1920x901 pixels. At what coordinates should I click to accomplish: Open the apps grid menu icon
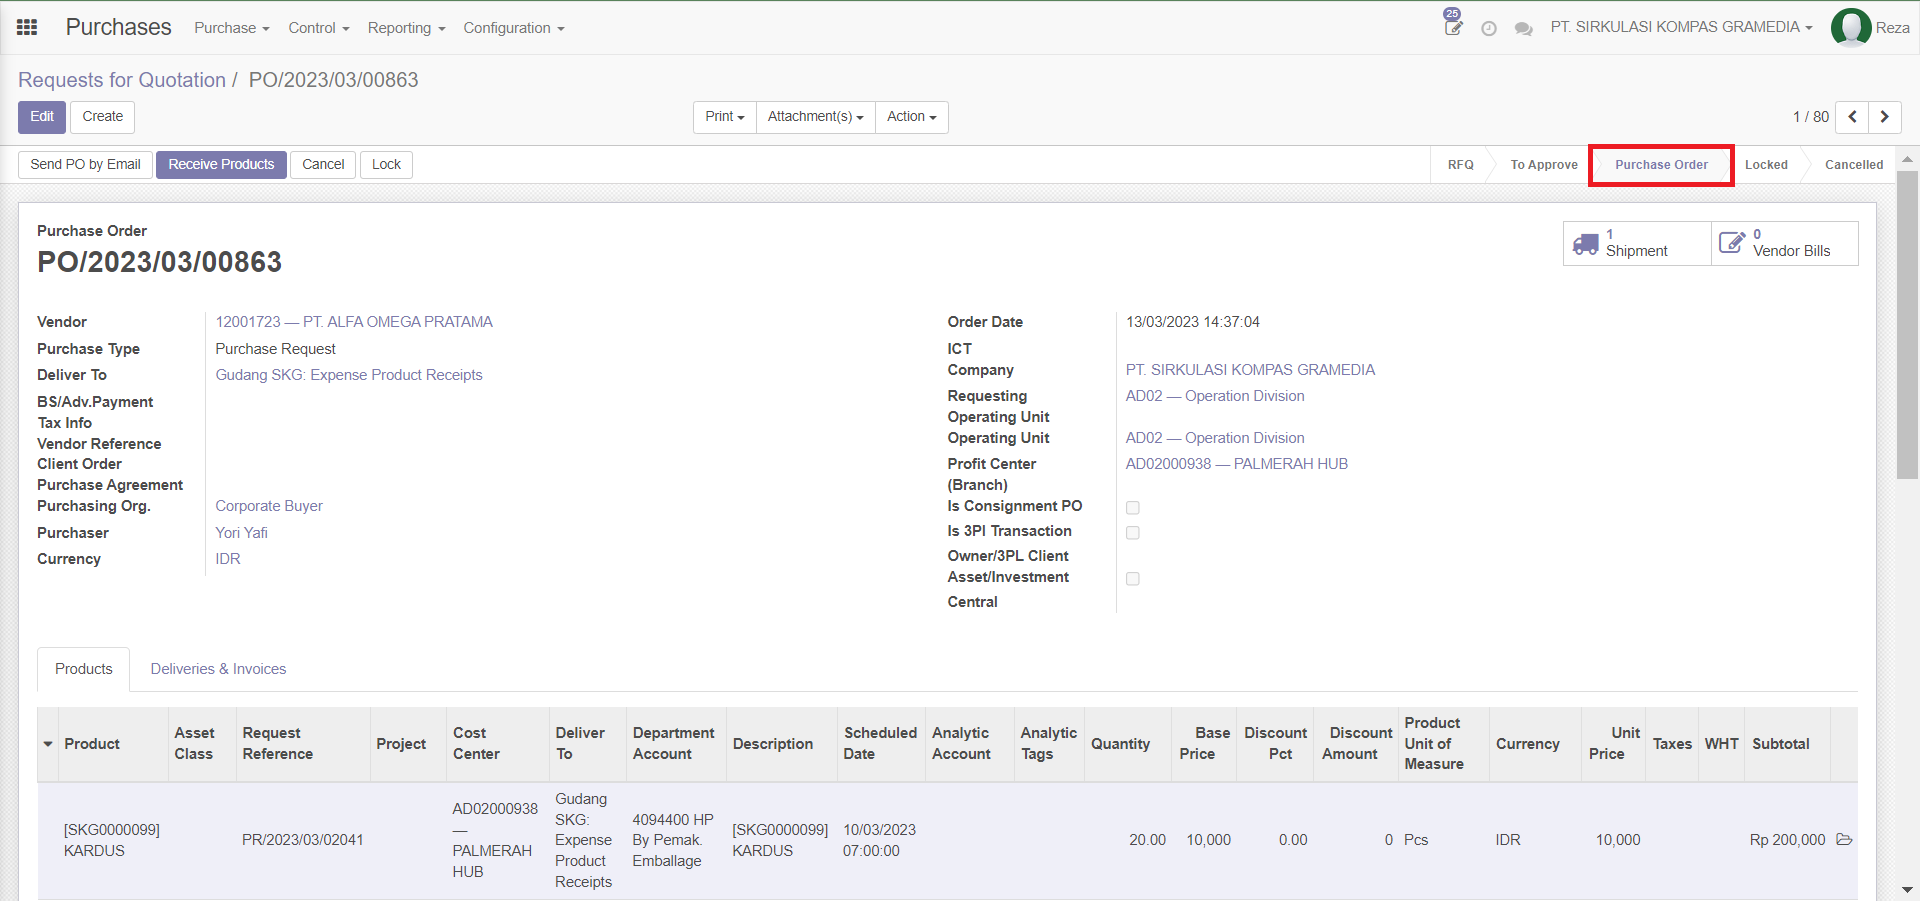[27, 28]
